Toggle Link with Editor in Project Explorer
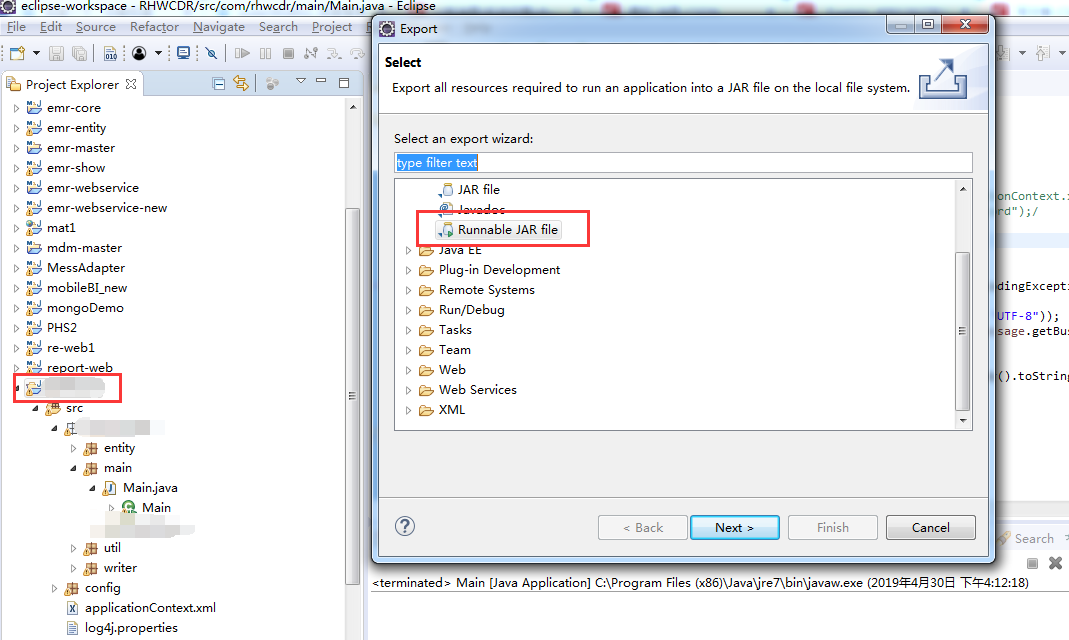1069x640 pixels. [x=240, y=83]
